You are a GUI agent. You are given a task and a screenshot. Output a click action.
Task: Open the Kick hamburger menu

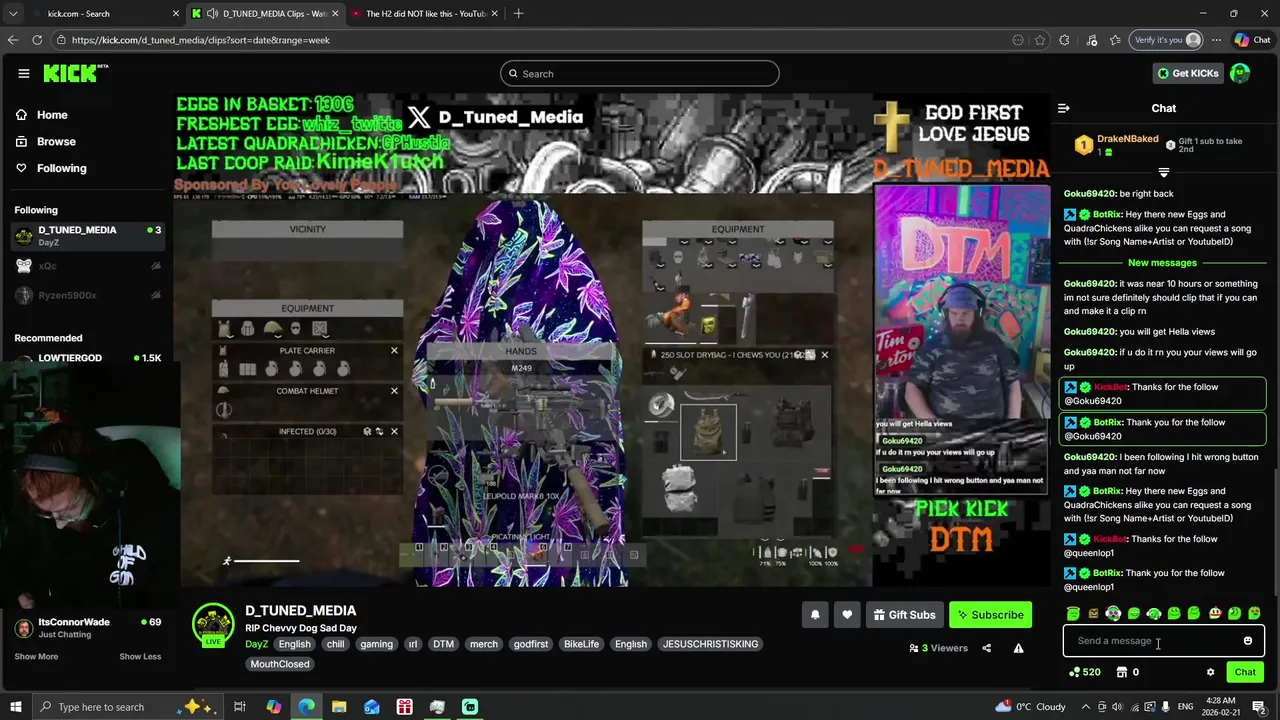click(x=24, y=73)
